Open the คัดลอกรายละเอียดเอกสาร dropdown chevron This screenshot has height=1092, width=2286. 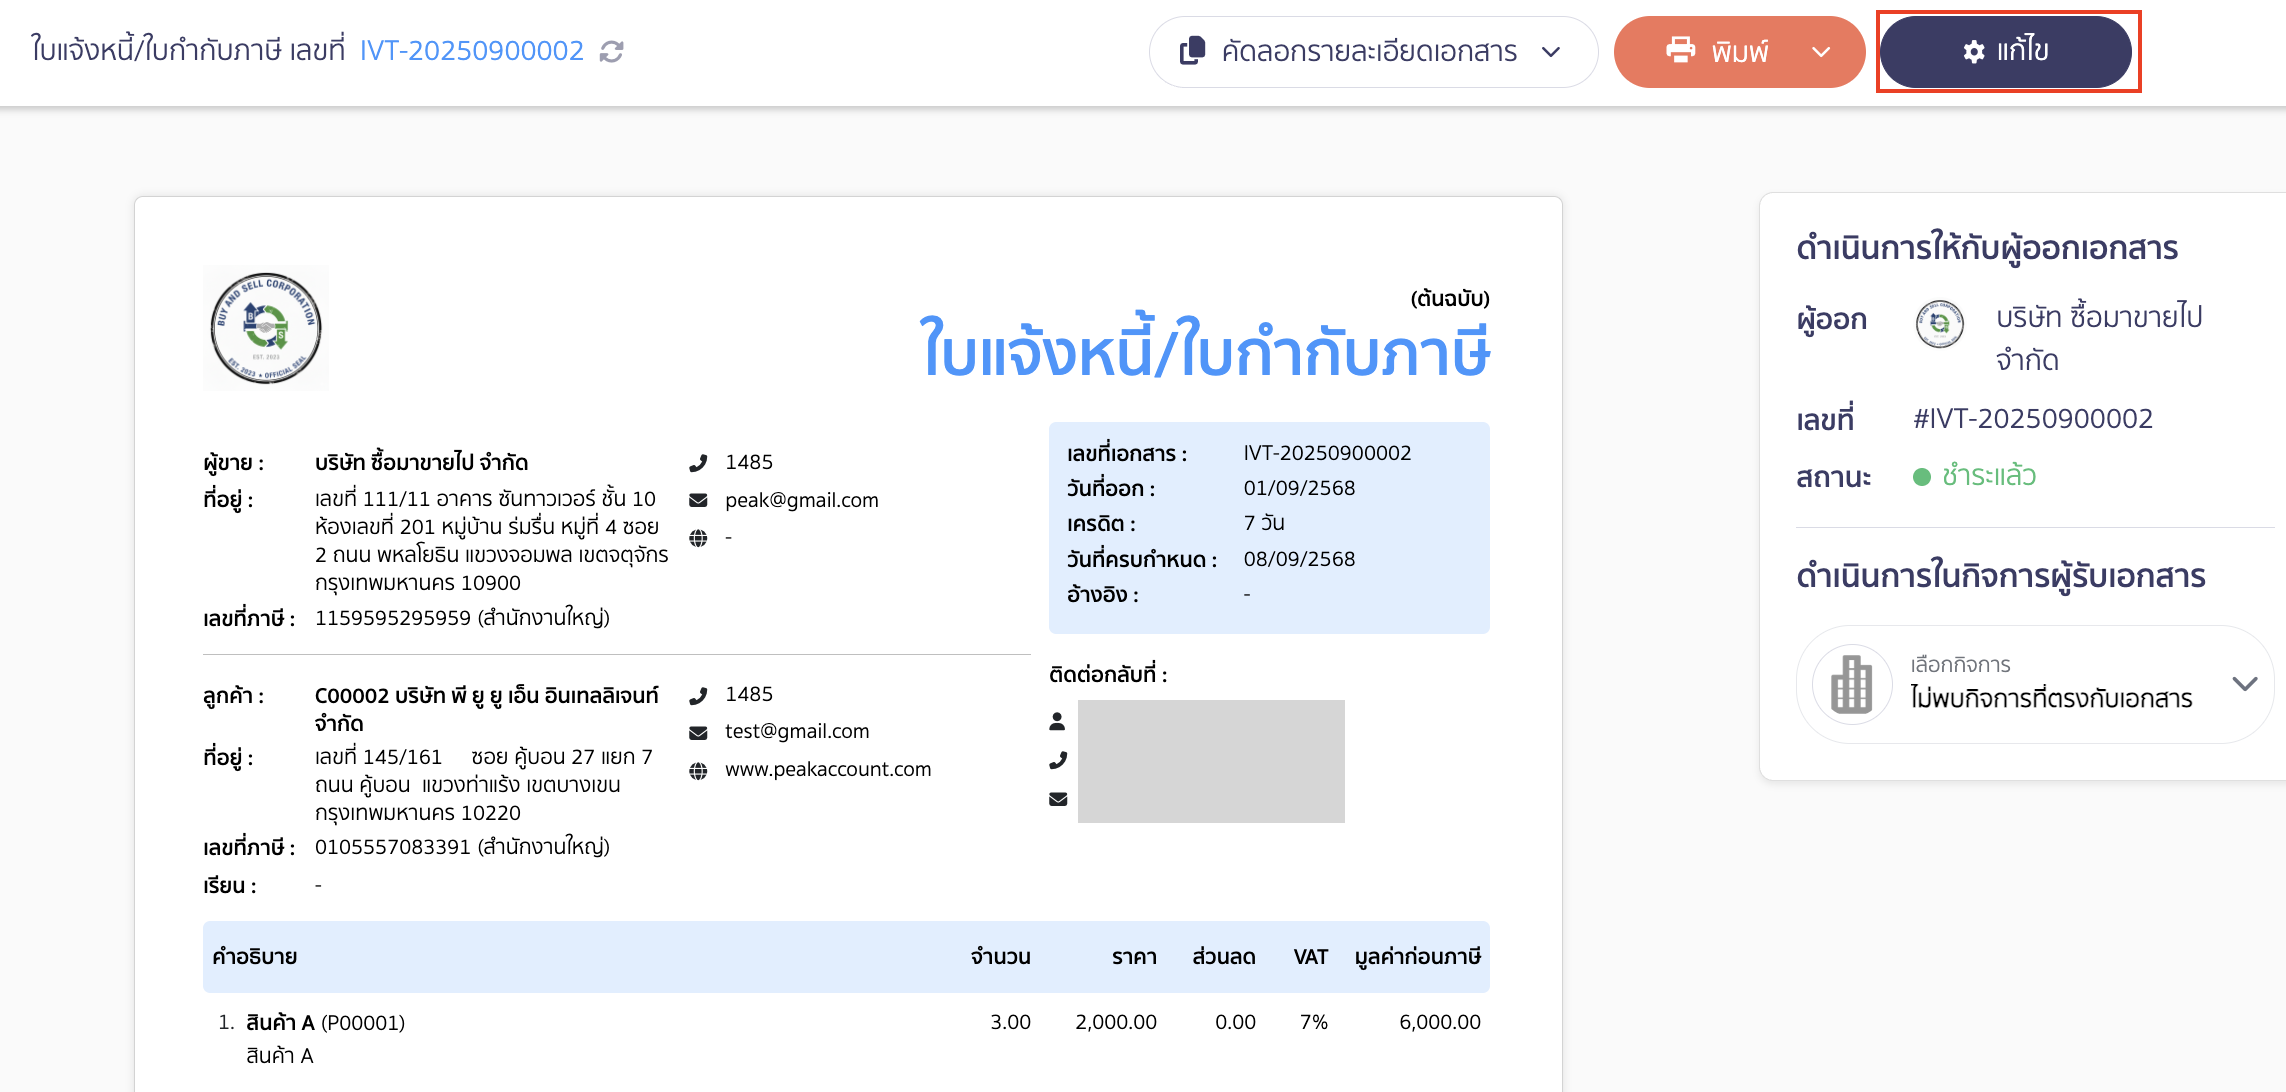tap(1552, 53)
